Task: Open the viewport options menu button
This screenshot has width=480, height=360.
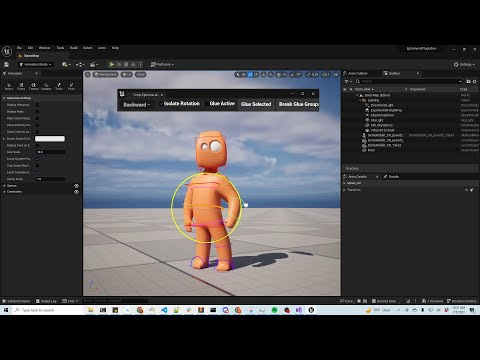Action: (88, 74)
